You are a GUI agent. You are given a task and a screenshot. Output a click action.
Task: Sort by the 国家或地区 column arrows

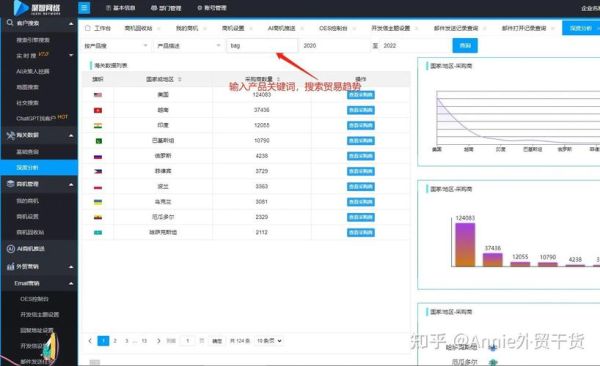[x=180, y=79]
